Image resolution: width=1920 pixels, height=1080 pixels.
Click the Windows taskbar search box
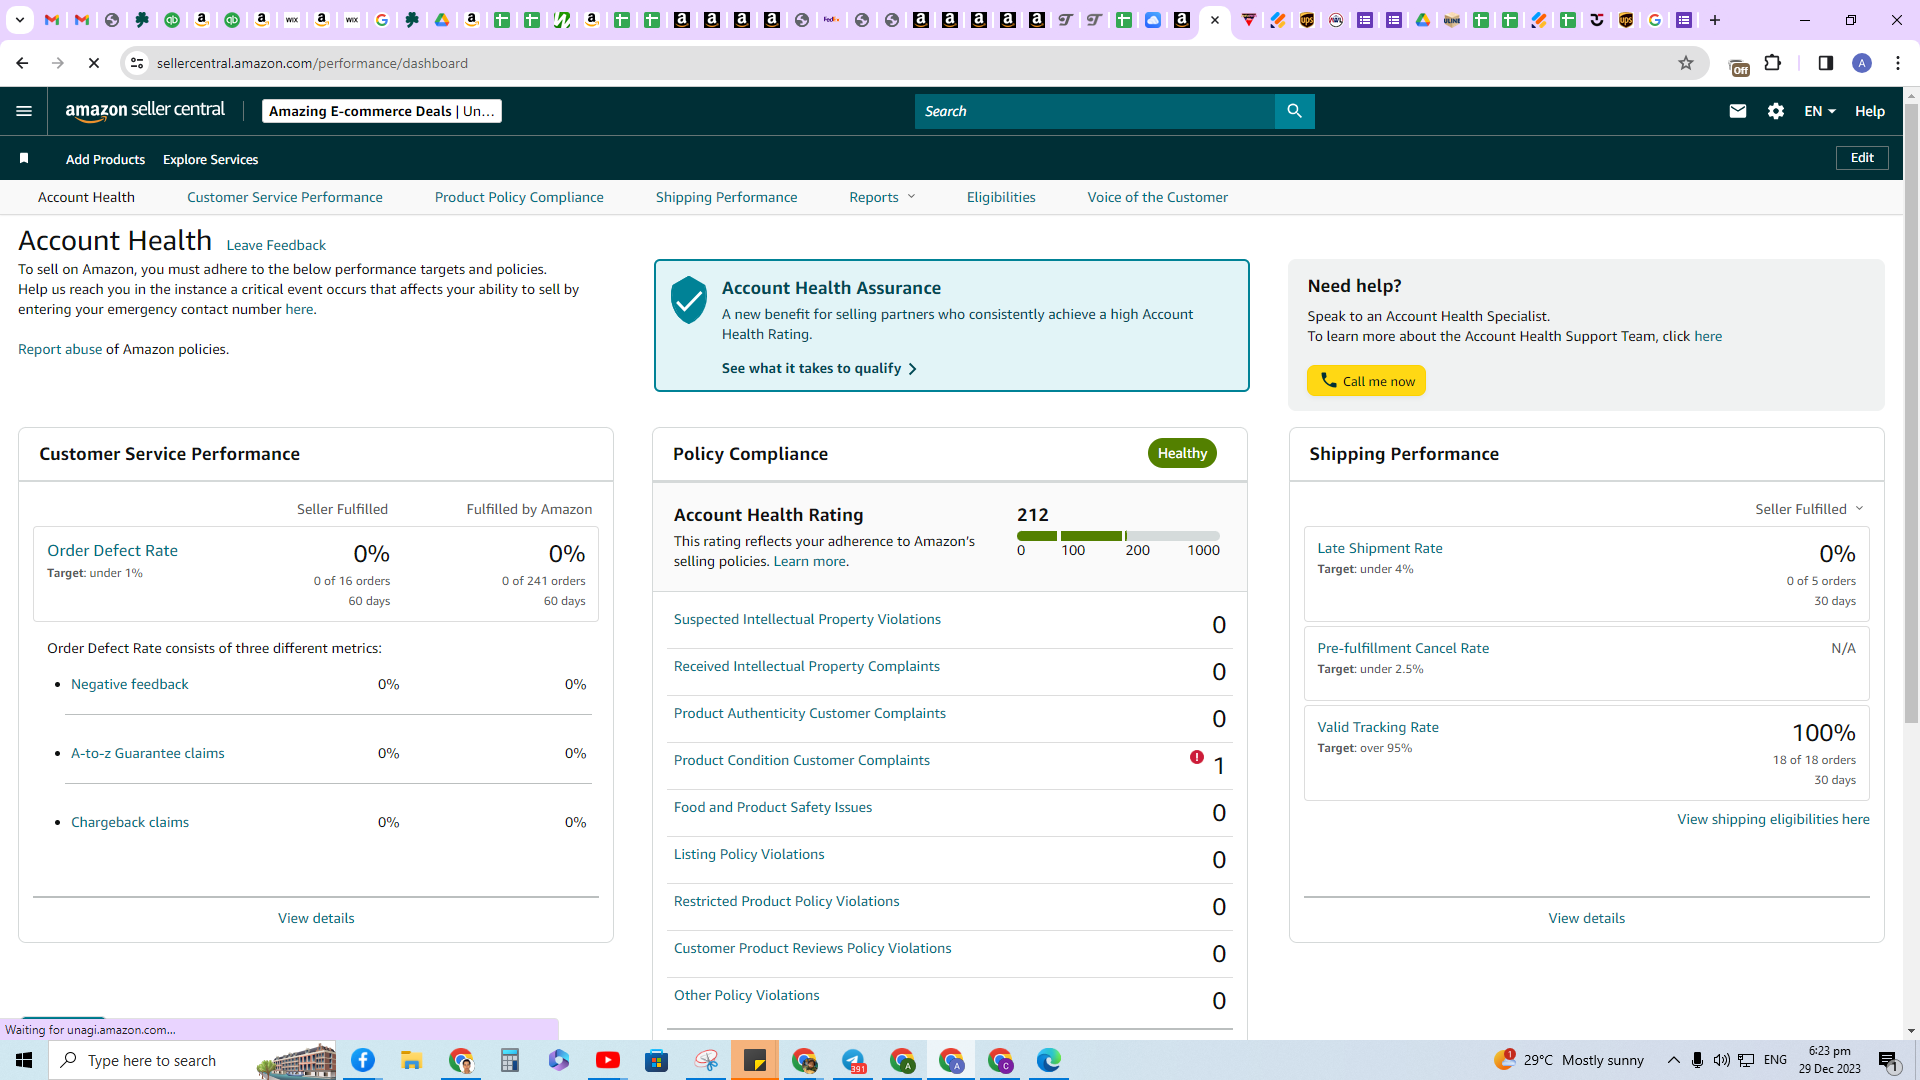point(193,1060)
